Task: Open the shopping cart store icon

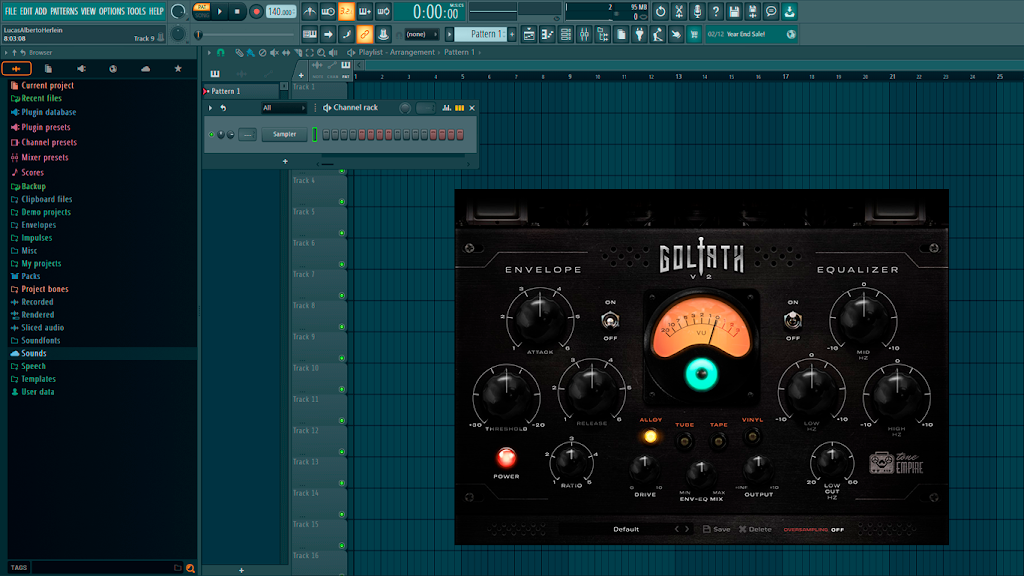Action: pyautogui.click(x=694, y=34)
